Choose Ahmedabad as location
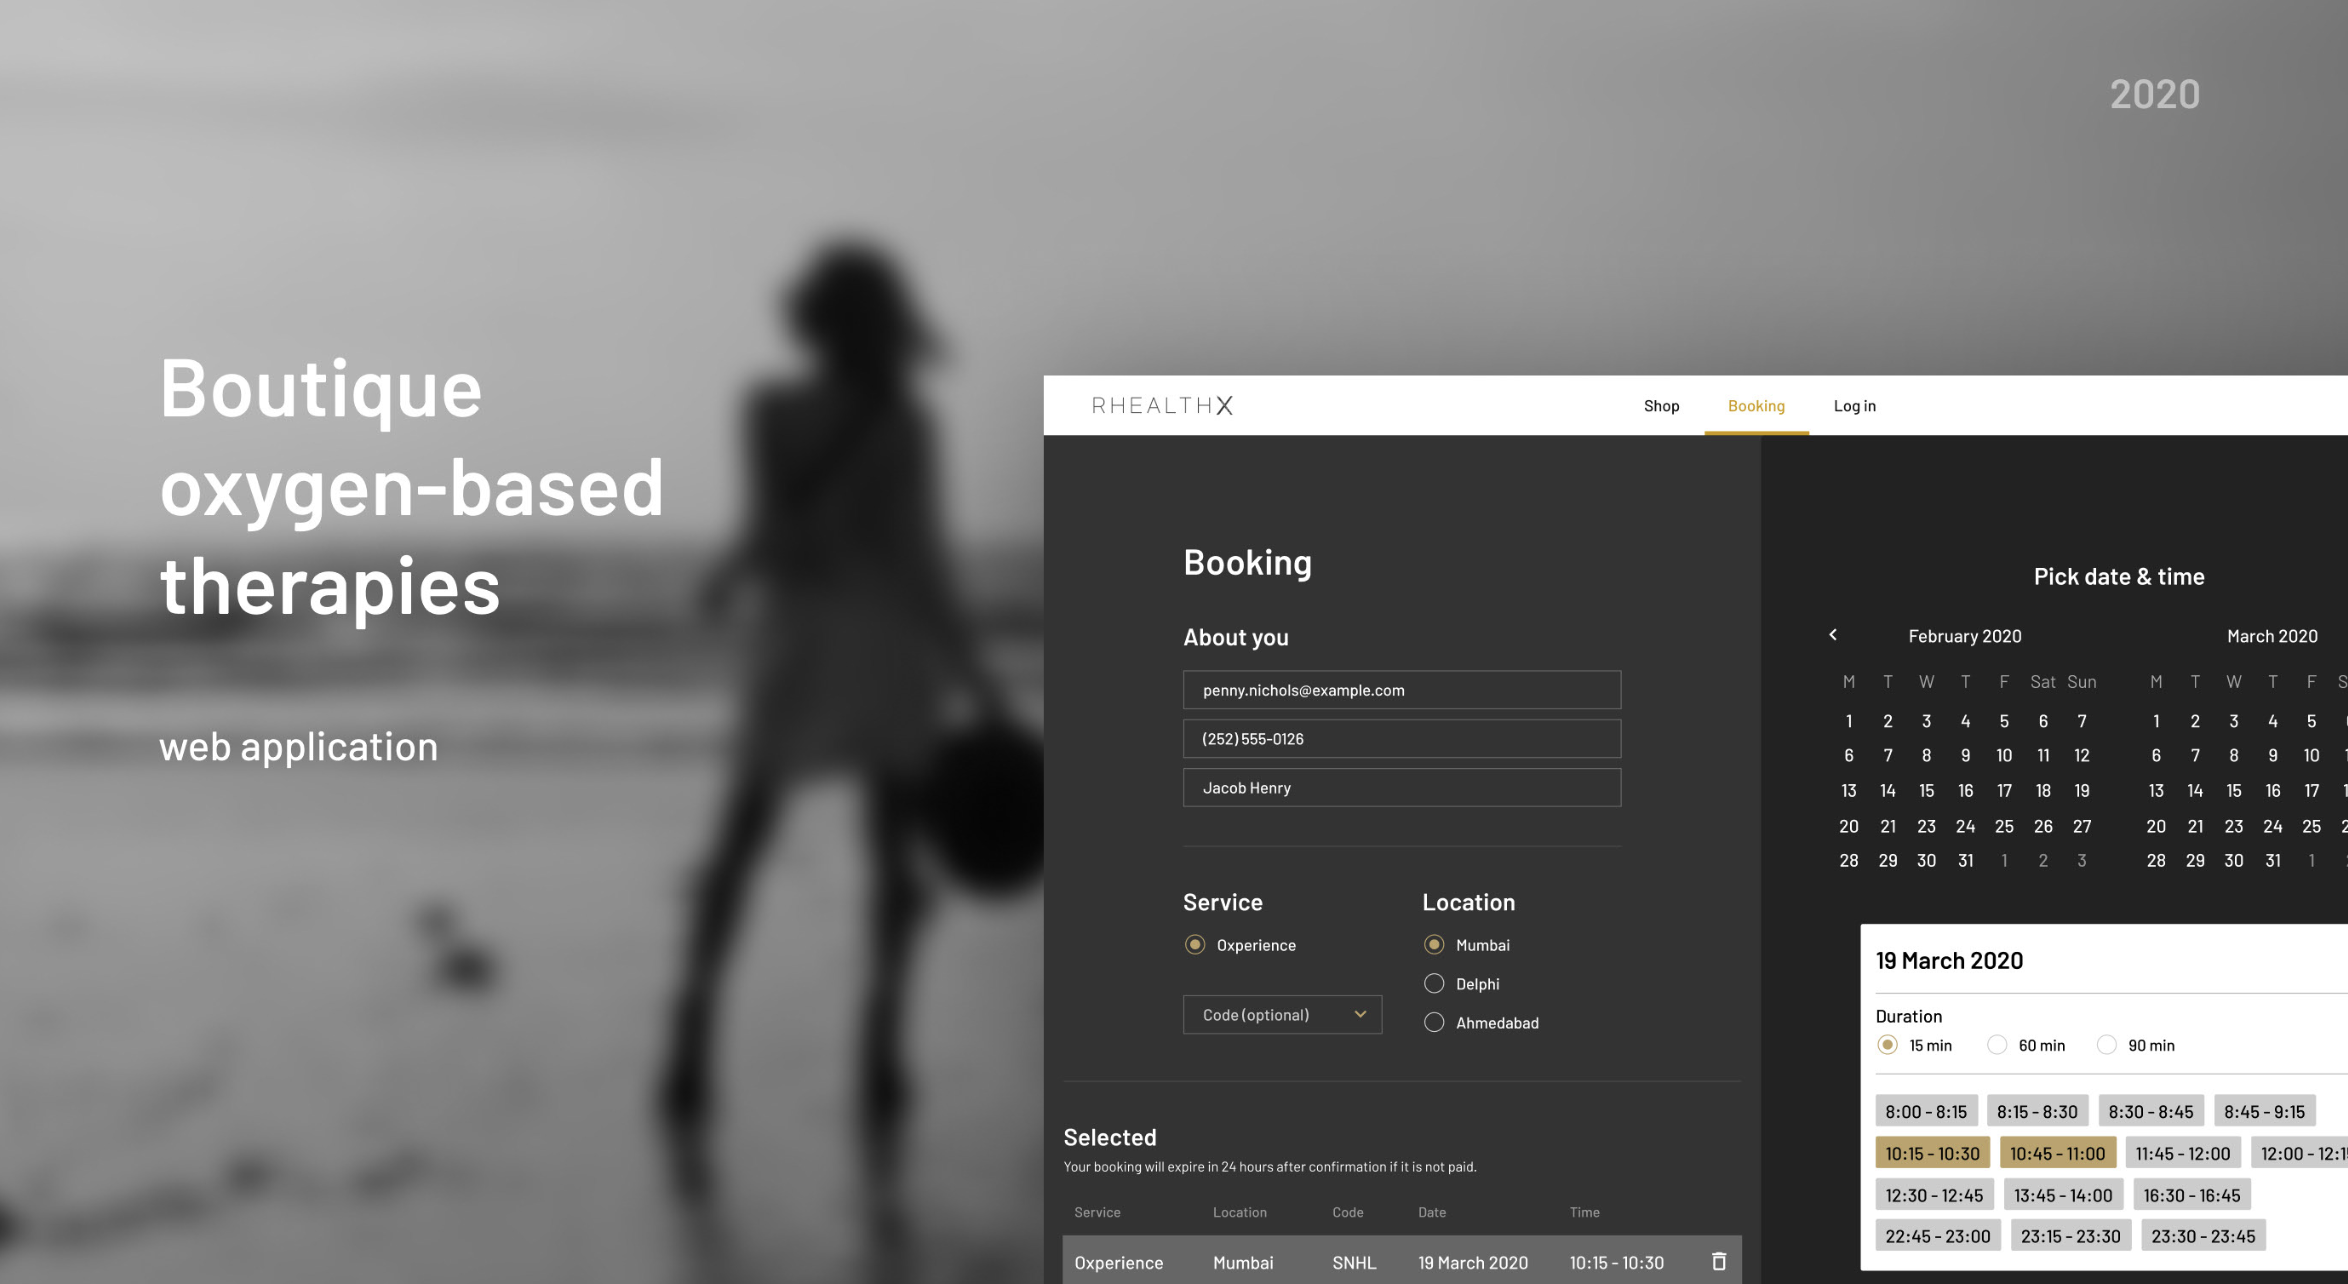2348x1284 pixels. coord(1434,1023)
